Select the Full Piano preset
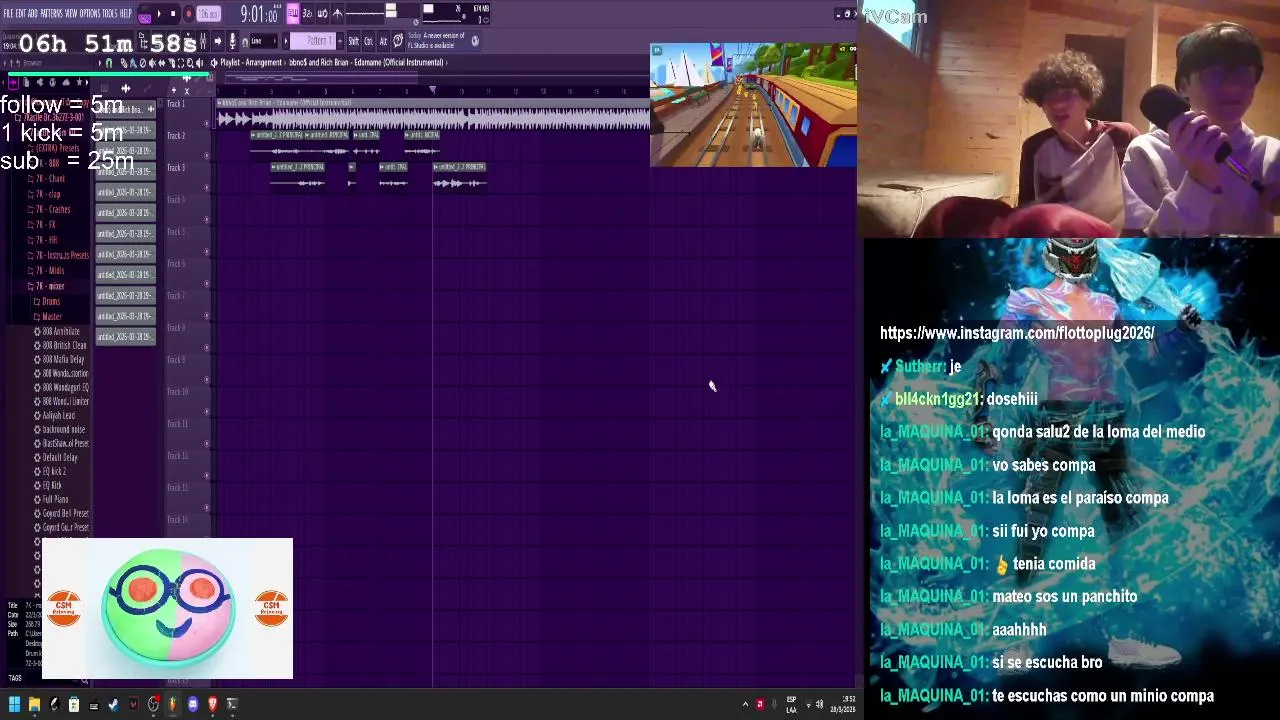 pyautogui.click(x=51, y=499)
